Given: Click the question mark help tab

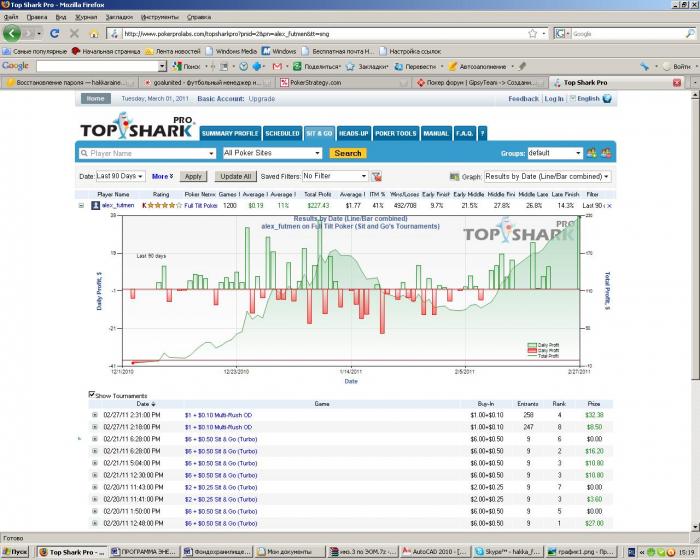Looking at the screenshot, I should [x=482, y=133].
